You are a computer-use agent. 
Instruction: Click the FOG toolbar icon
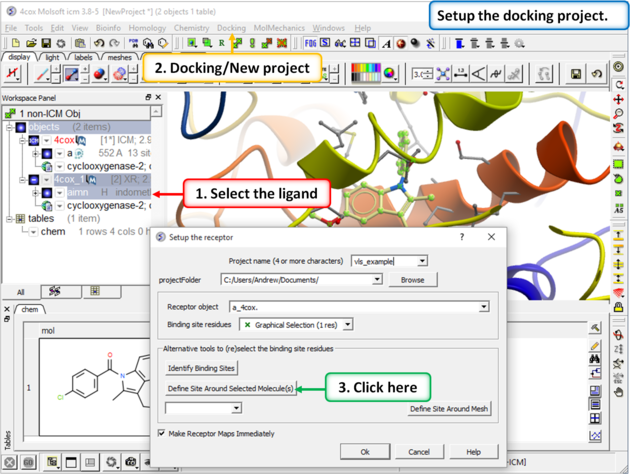tap(310, 43)
